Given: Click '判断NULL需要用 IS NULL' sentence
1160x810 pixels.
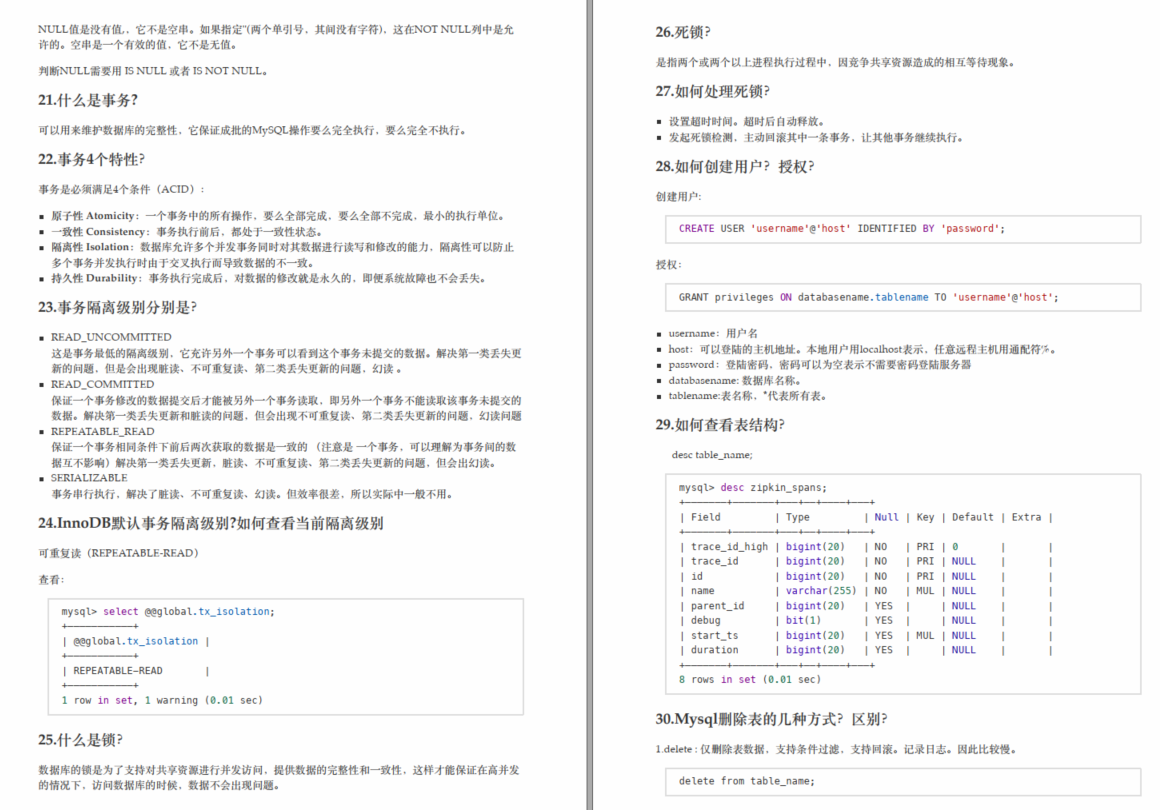Looking at the screenshot, I should (x=153, y=71).
